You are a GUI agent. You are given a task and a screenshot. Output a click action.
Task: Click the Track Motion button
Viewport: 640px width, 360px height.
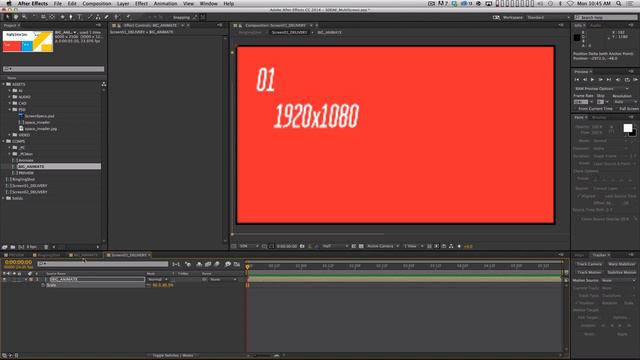pos(589,272)
